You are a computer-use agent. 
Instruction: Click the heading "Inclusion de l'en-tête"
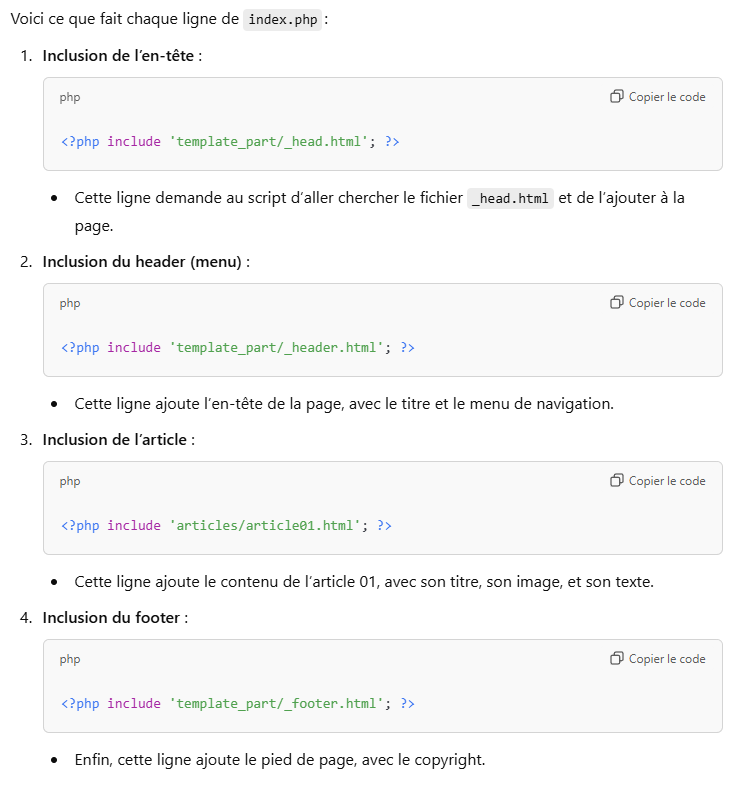pyautogui.click(x=119, y=56)
